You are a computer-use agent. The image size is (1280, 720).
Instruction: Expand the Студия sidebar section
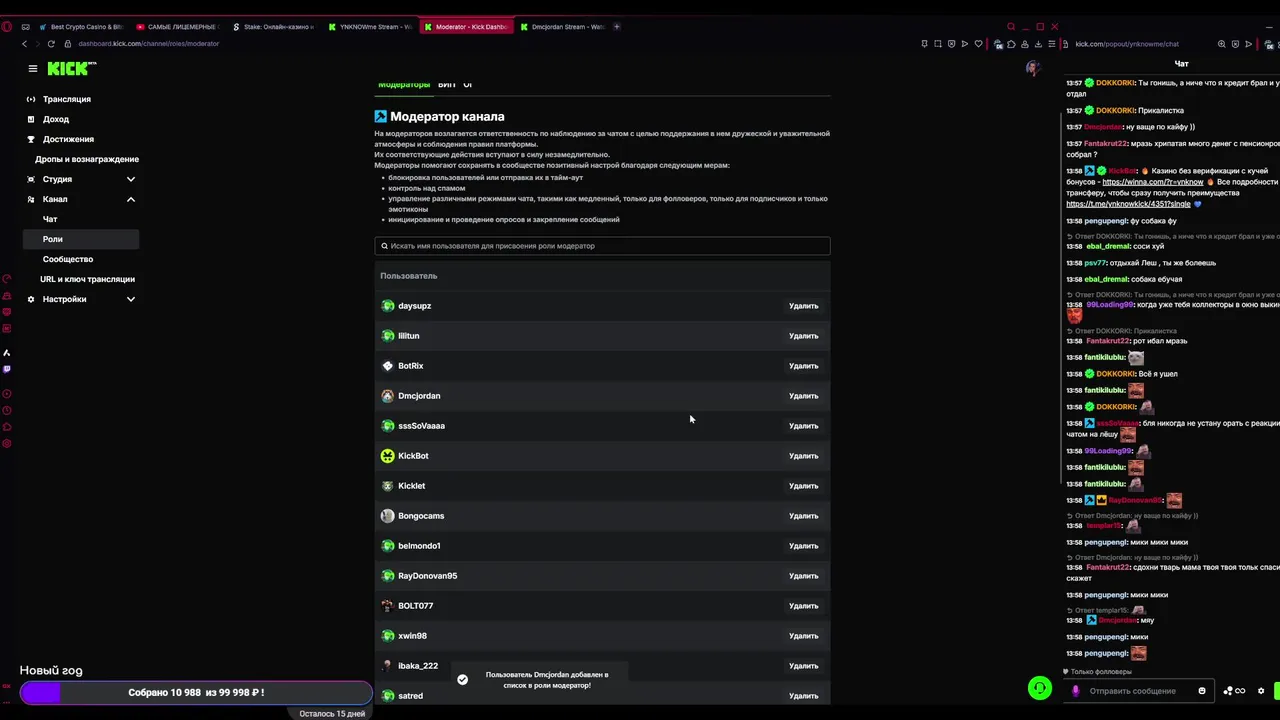click(x=130, y=179)
